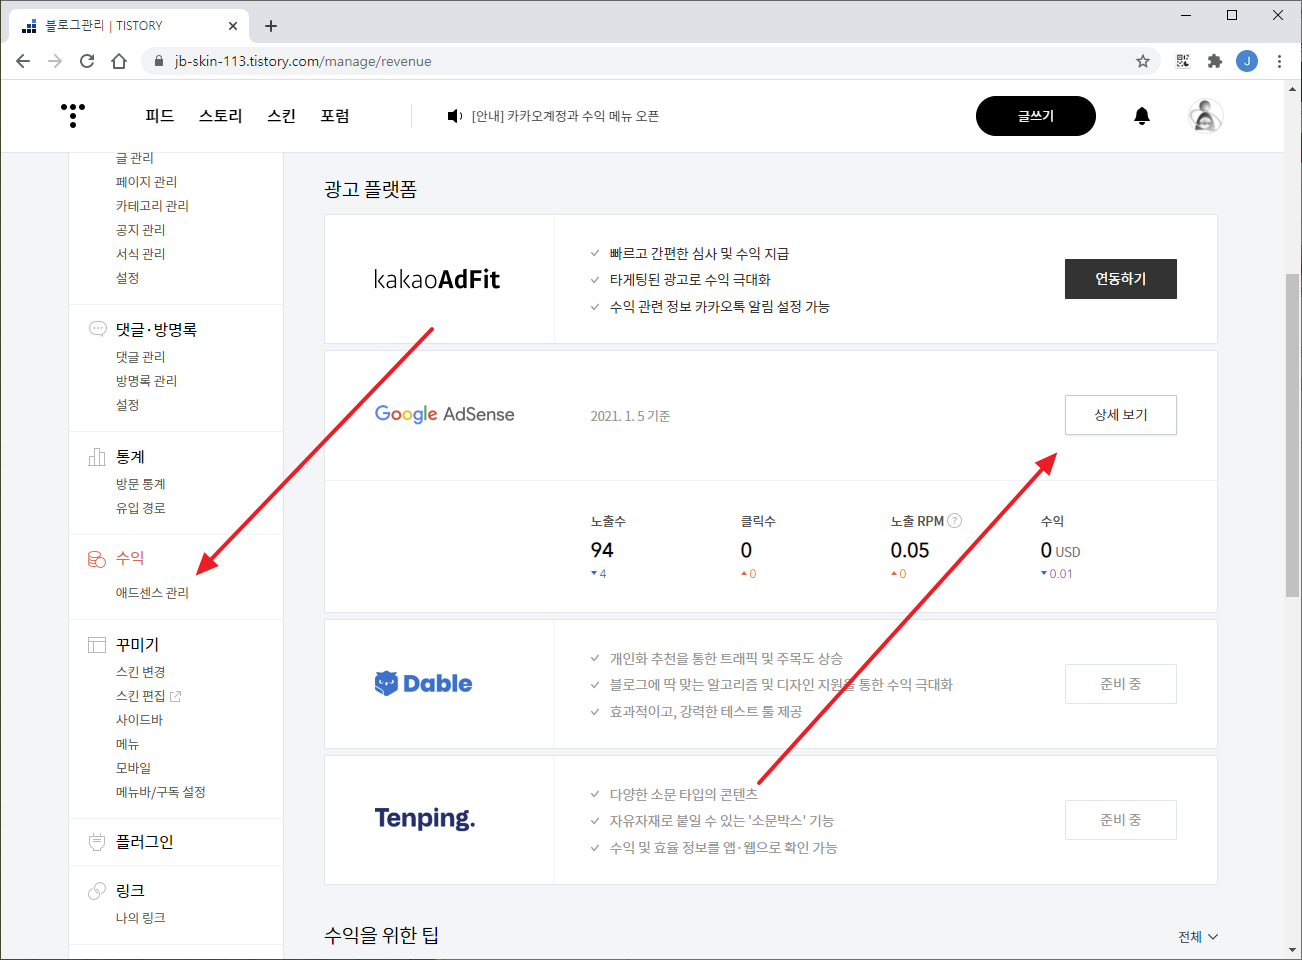
Task: Click the speaker announcement icon
Action: point(455,116)
